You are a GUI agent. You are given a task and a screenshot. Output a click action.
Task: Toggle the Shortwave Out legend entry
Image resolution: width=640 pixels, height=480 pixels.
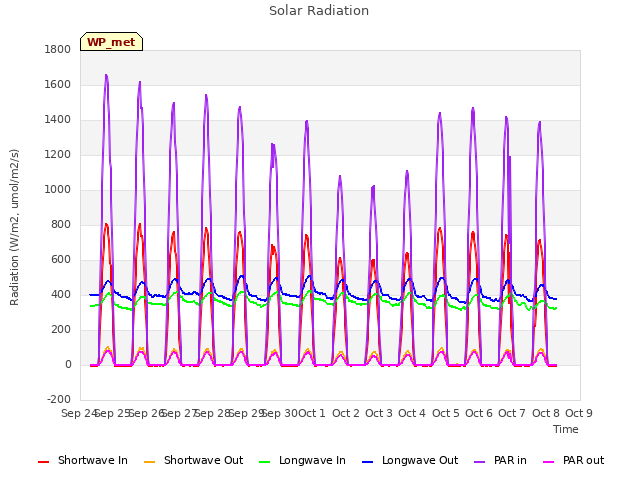tap(193, 461)
